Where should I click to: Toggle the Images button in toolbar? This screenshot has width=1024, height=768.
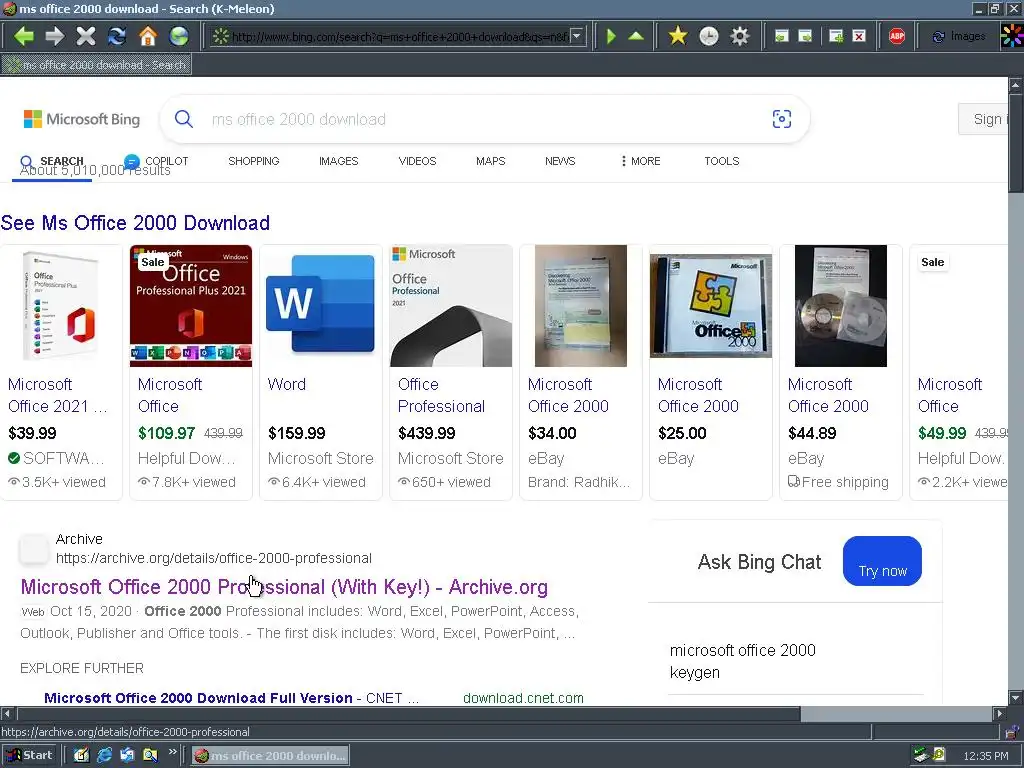click(959, 37)
